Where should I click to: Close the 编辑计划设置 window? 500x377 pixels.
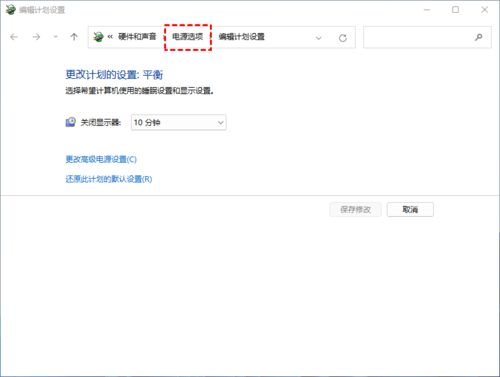coord(485,10)
